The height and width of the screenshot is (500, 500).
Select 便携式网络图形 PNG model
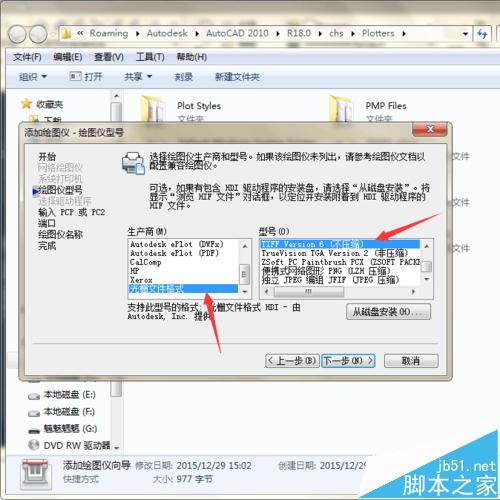coord(340,271)
